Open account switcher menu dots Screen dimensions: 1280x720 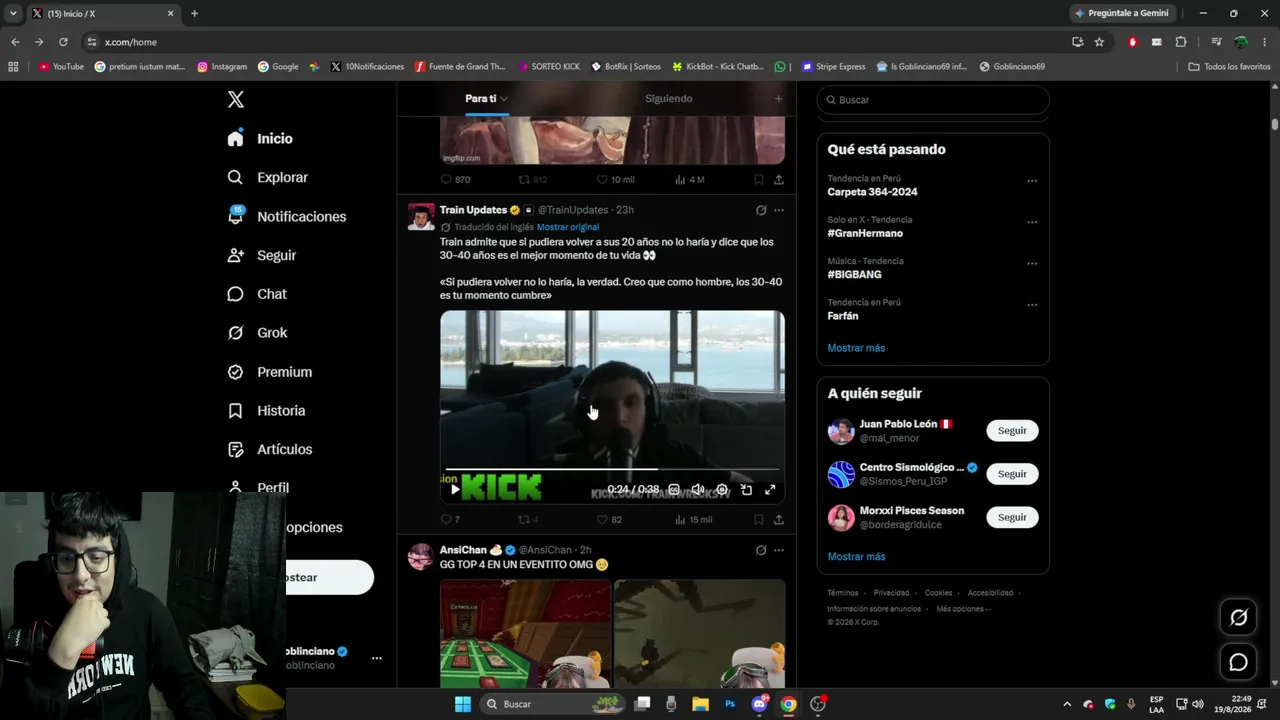click(377, 658)
